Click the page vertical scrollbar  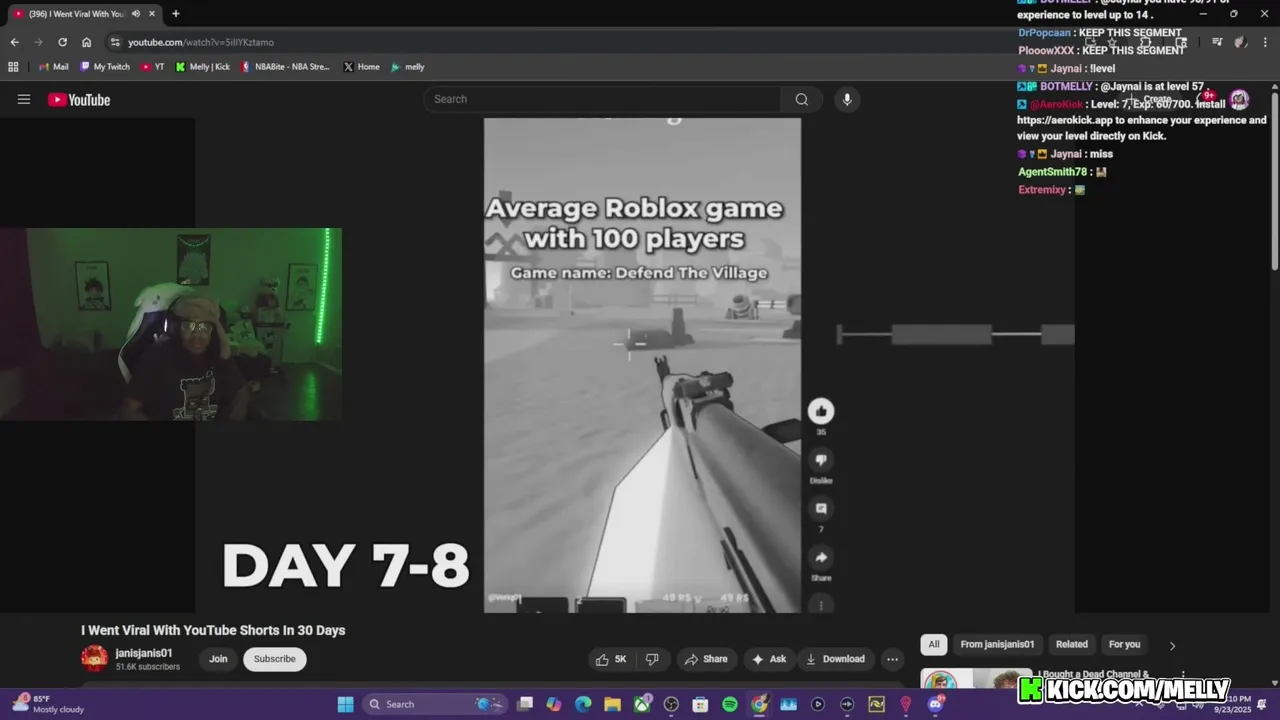pyautogui.click(x=1274, y=180)
